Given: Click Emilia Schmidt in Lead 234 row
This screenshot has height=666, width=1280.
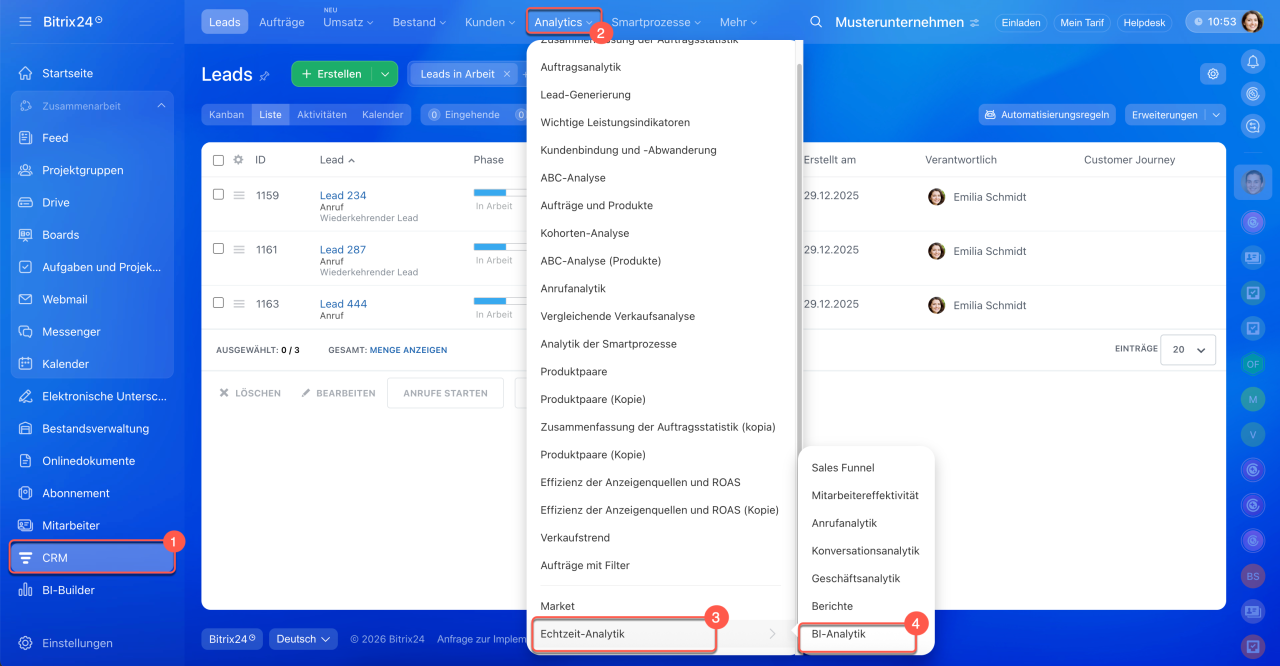Looking at the screenshot, I should (989, 197).
